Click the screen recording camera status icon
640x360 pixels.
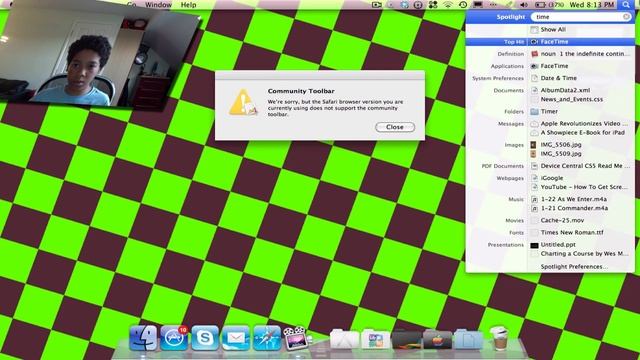click(x=377, y=5)
